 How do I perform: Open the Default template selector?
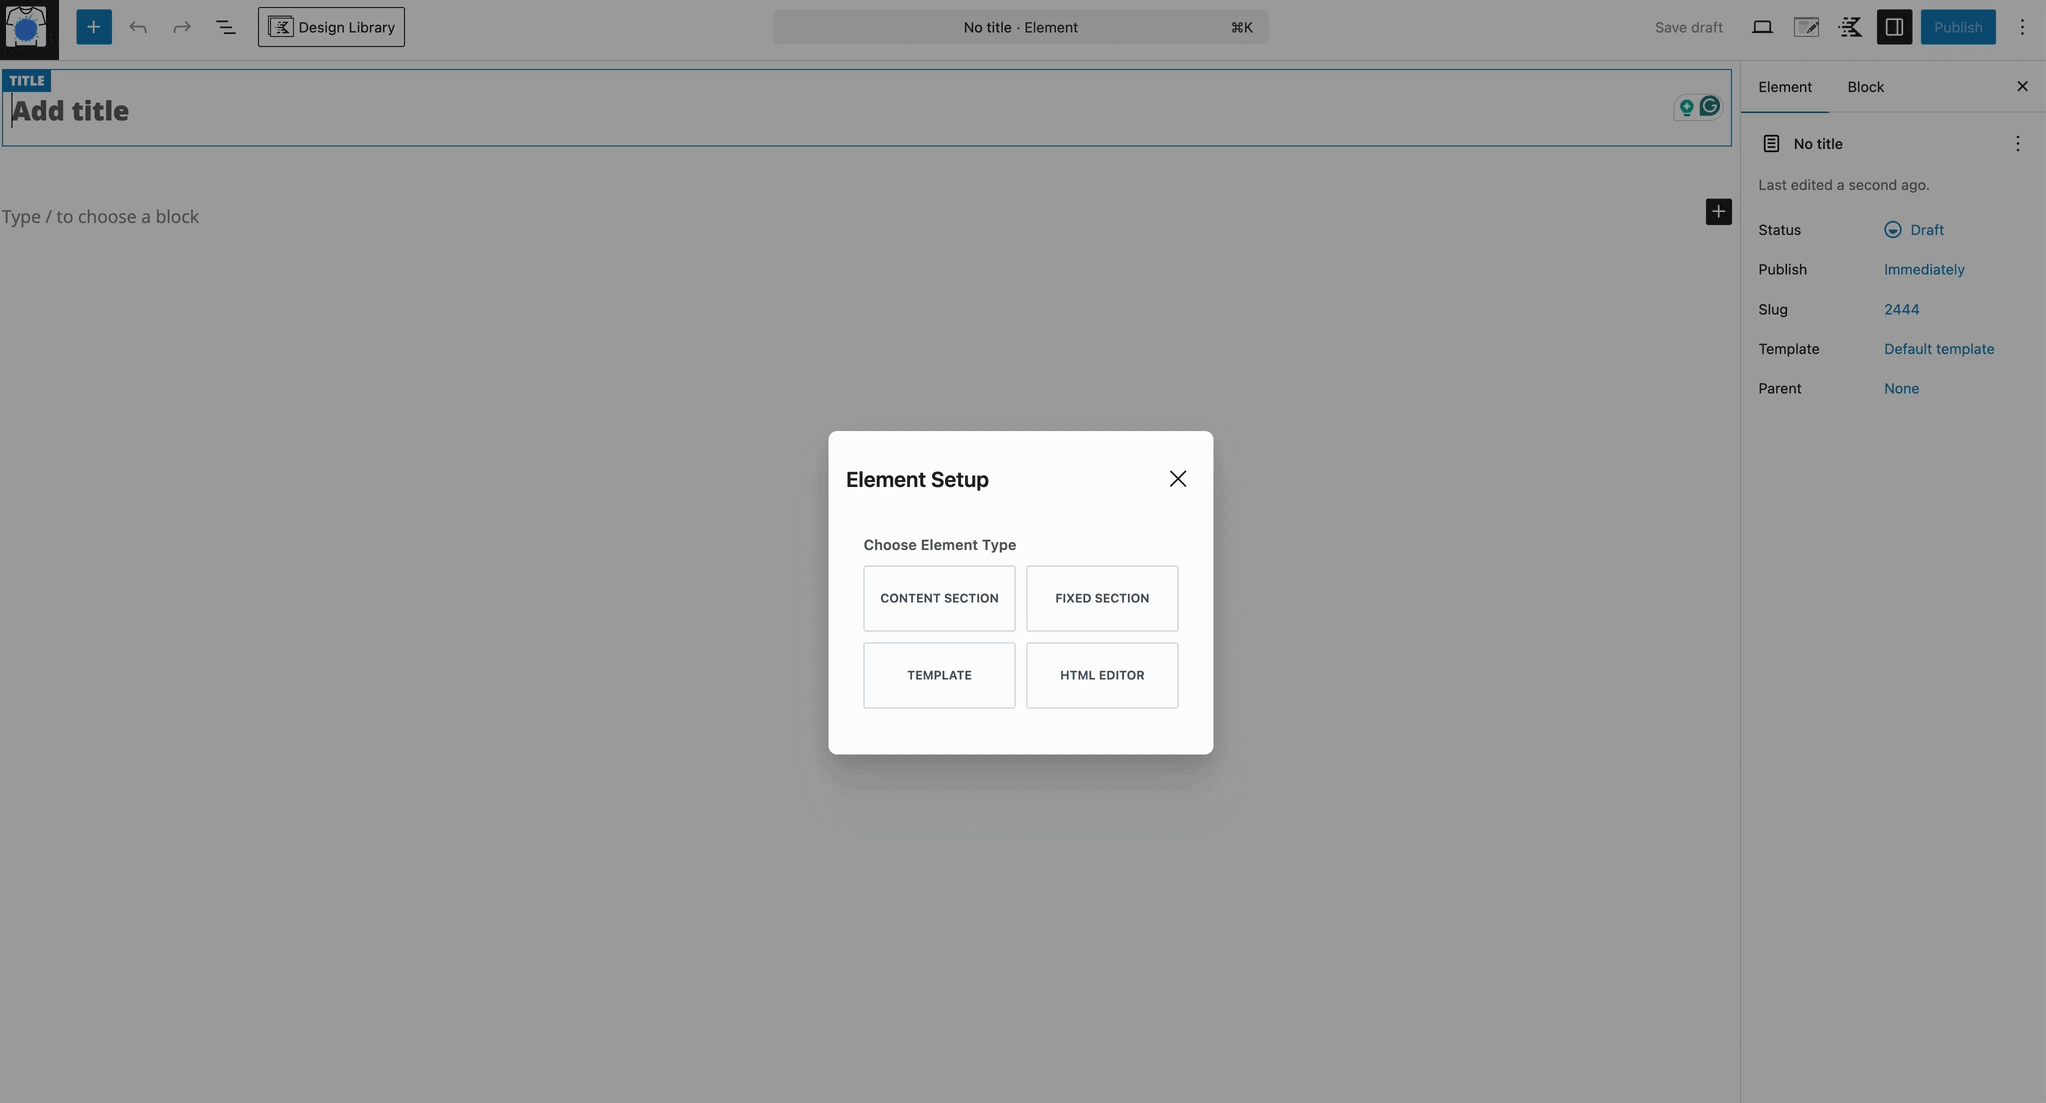tap(1938, 349)
